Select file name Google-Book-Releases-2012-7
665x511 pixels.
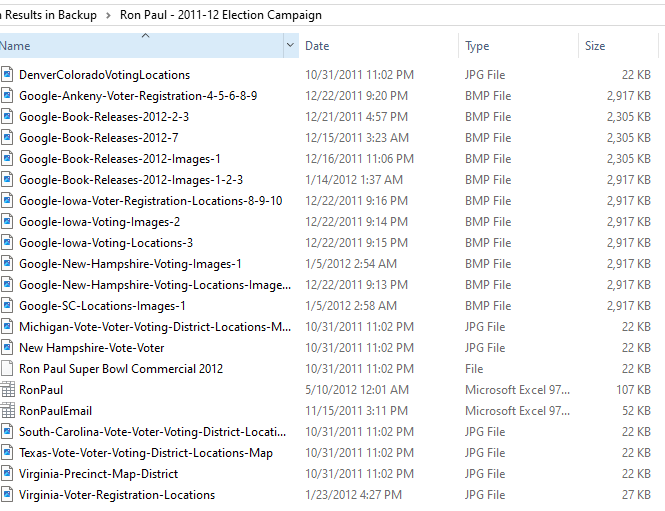[98, 138]
